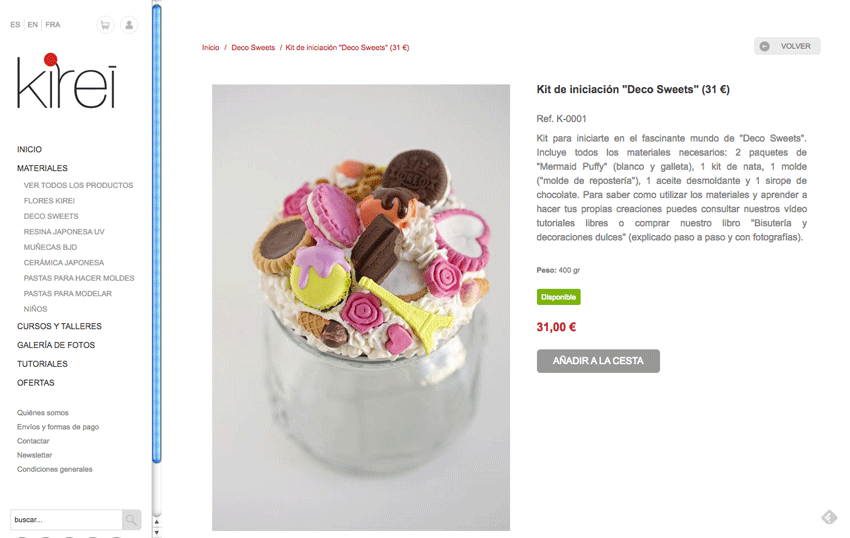Click the search magnifier icon
Screen dimensions: 850x538
pos(131,520)
